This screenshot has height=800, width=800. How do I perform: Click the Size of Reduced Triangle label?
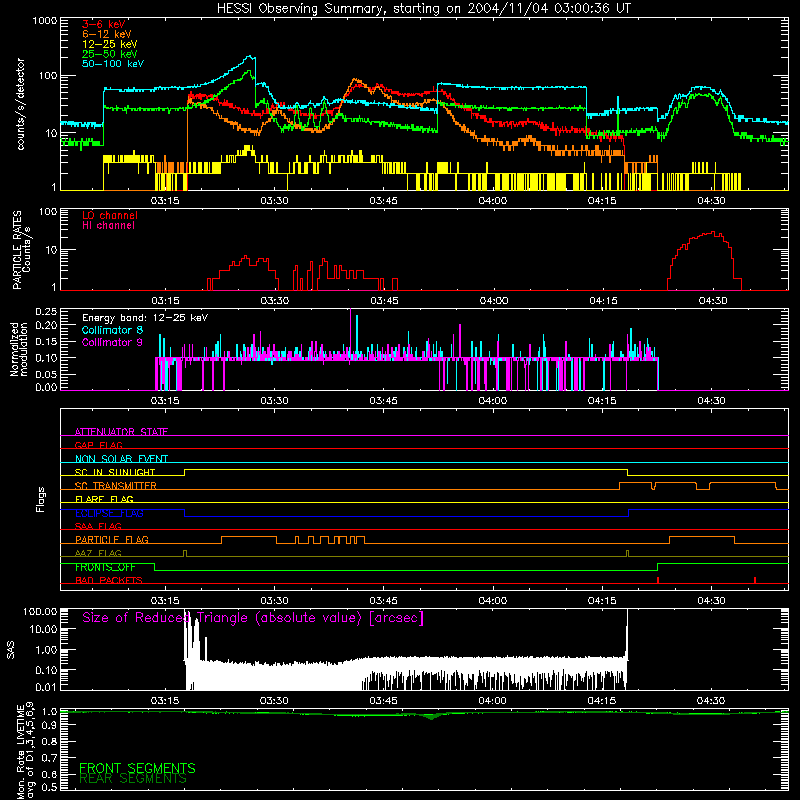click(x=253, y=618)
